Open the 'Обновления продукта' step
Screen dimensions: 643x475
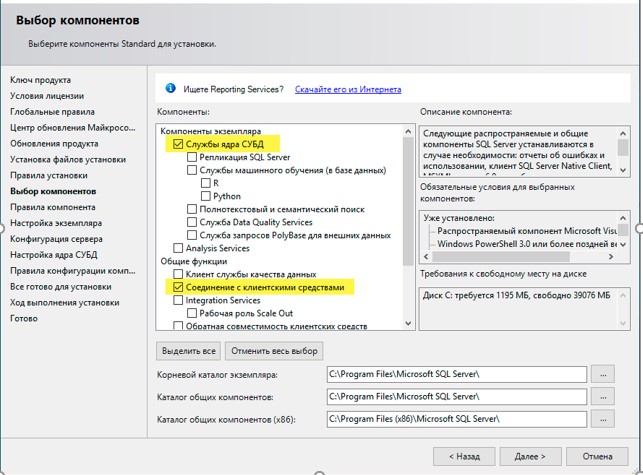coord(54,144)
